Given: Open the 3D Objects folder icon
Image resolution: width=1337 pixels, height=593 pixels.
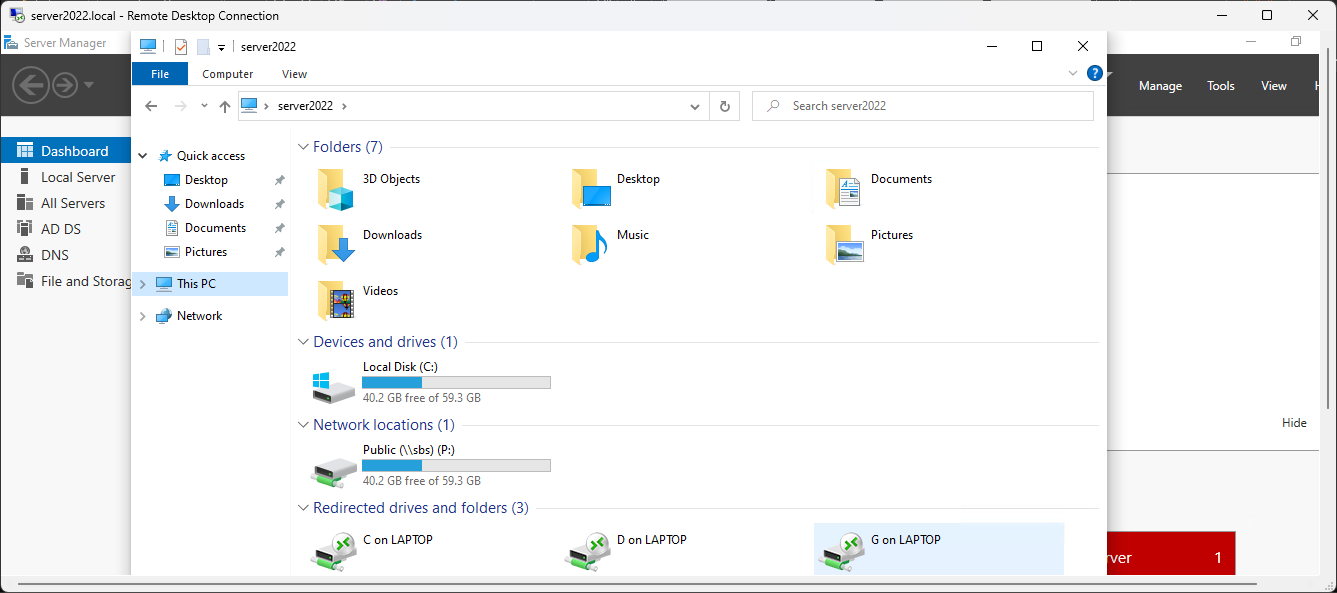Looking at the screenshot, I should pyautogui.click(x=336, y=188).
